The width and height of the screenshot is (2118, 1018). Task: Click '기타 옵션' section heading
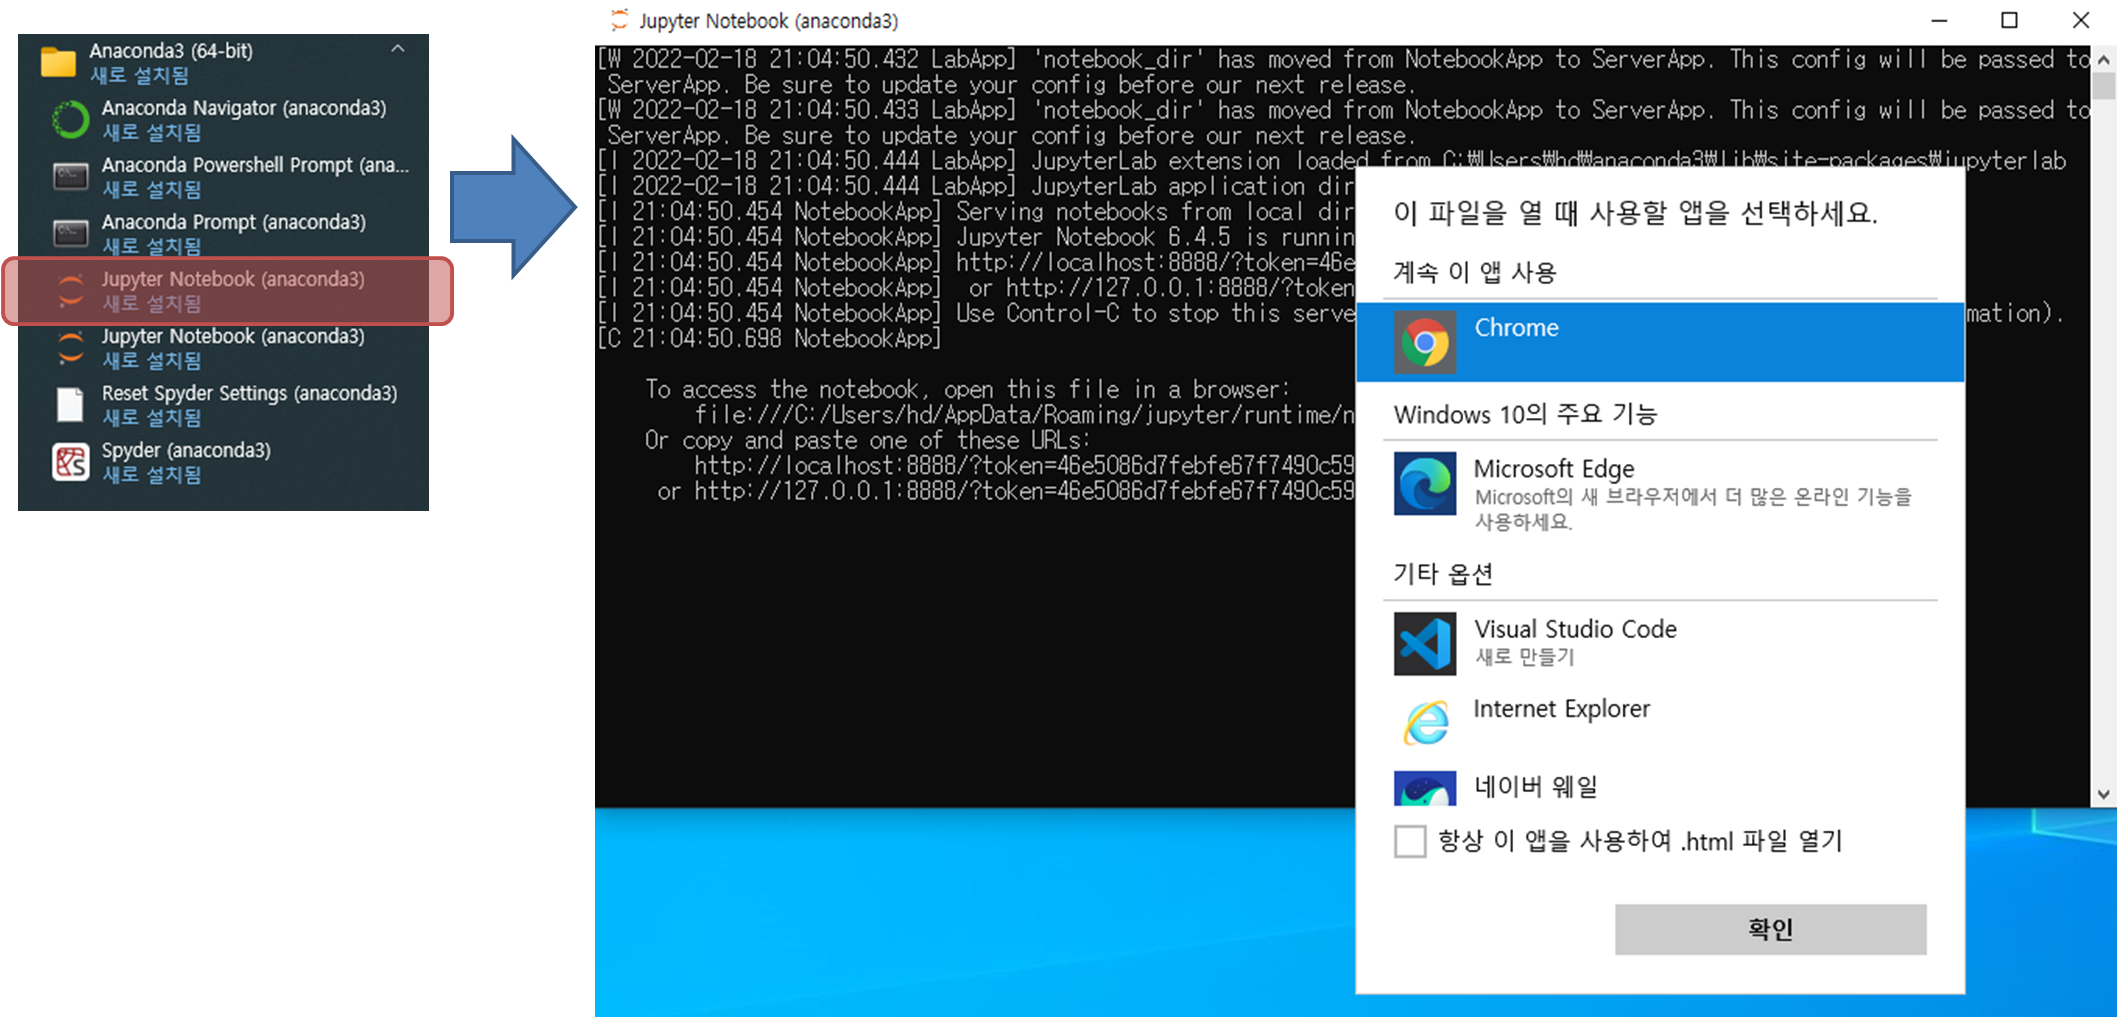pyautogui.click(x=1443, y=574)
